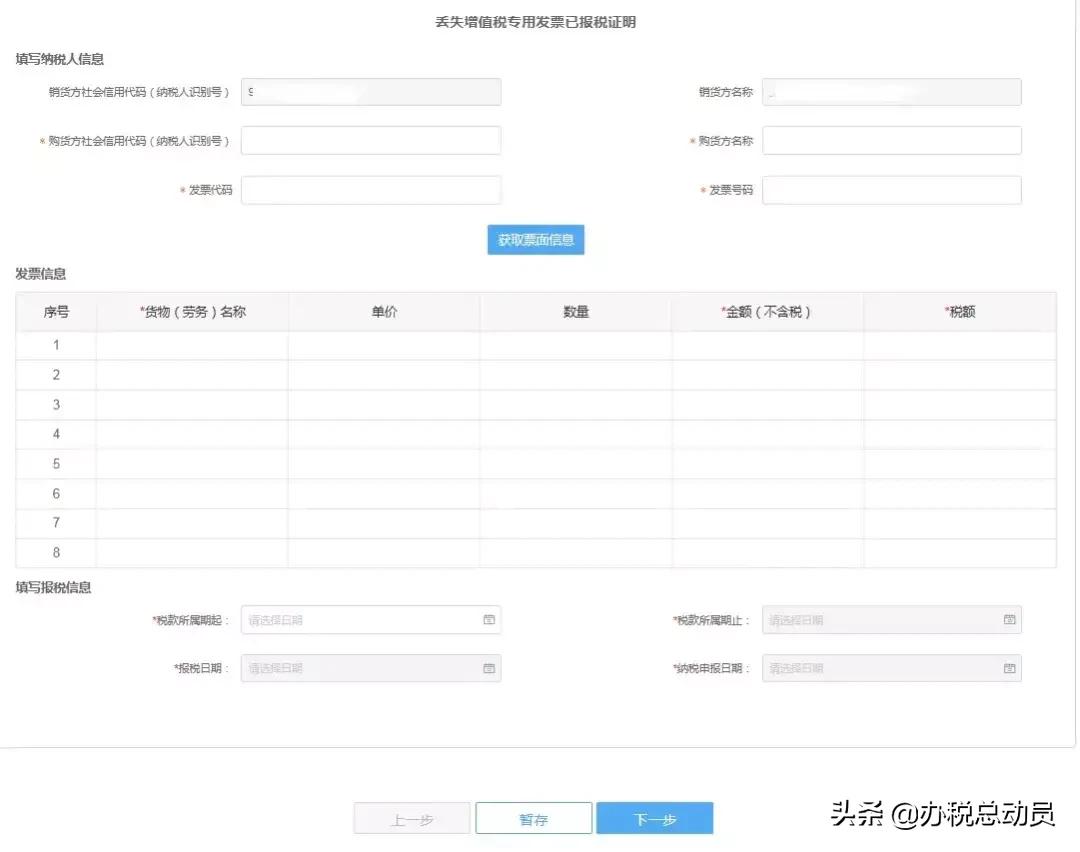The image size is (1080, 852).
Task: Click the 发票代码 input field
Action: click(370, 190)
